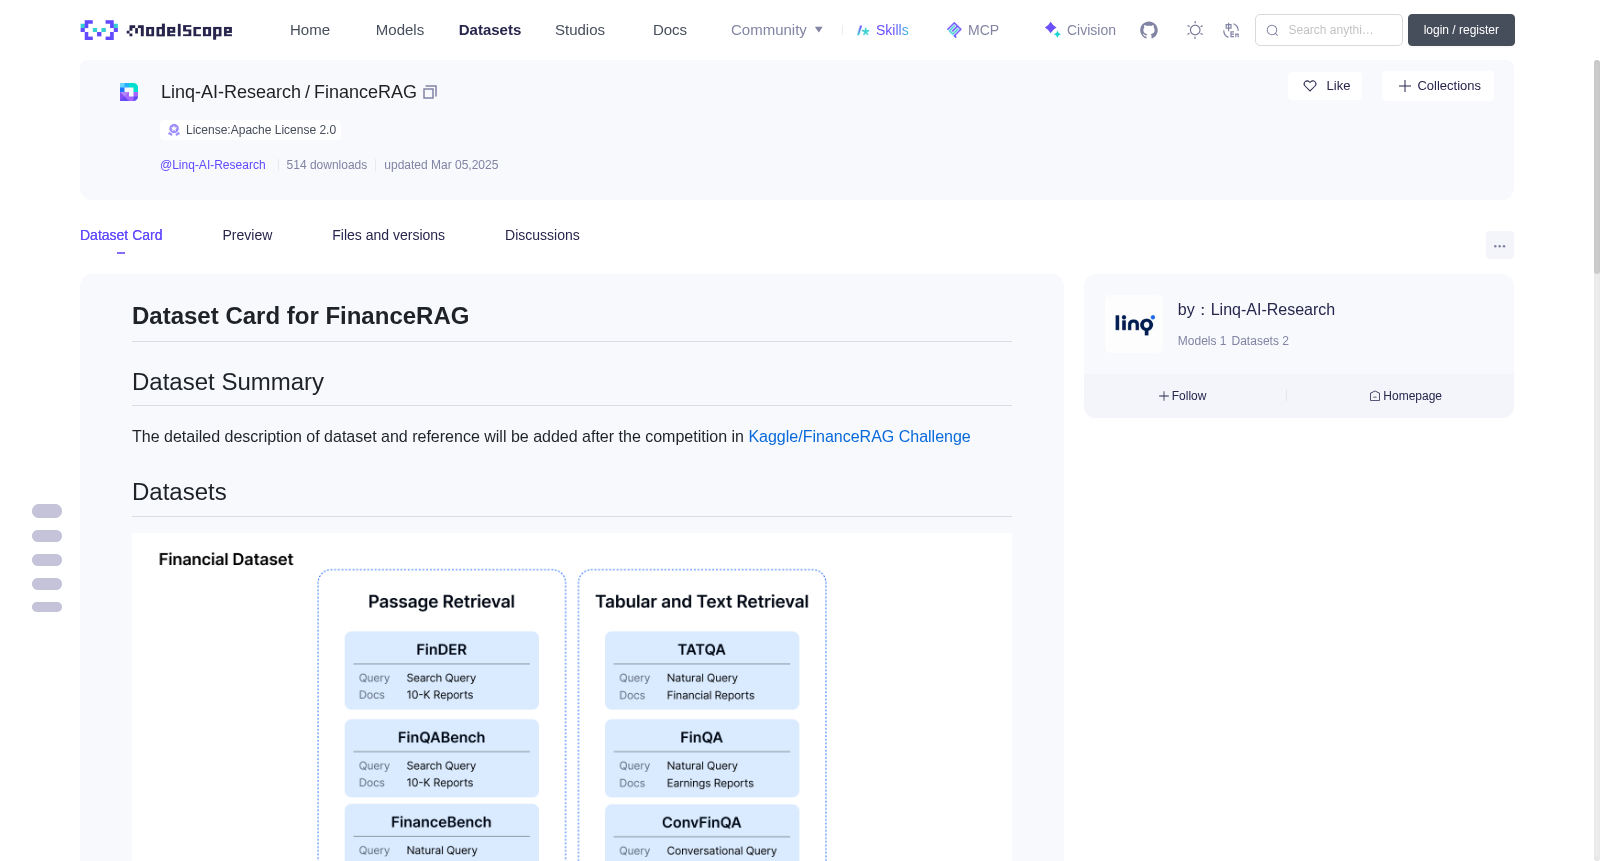The height and width of the screenshot is (861, 1600).
Task: Click the TATQA box in the diagram
Action: 702,670
